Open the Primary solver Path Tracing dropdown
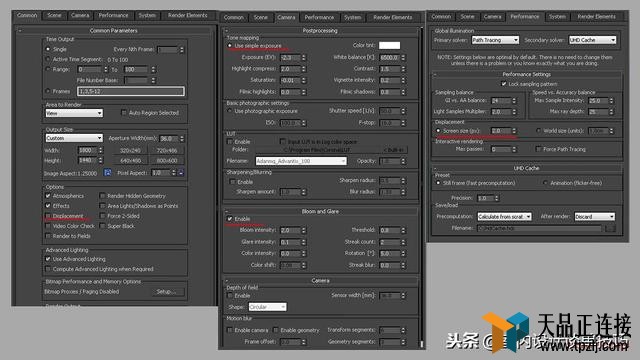Screen dimensions: 640x360 click(495, 40)
